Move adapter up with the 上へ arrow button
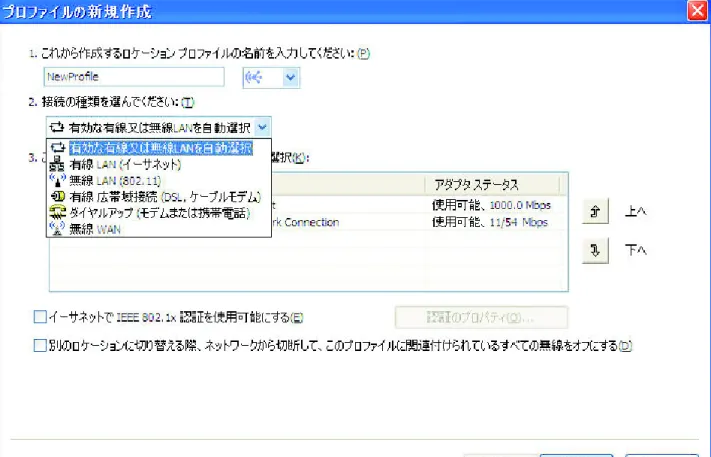This screenshot has height=457, width=711. (595, 211)
